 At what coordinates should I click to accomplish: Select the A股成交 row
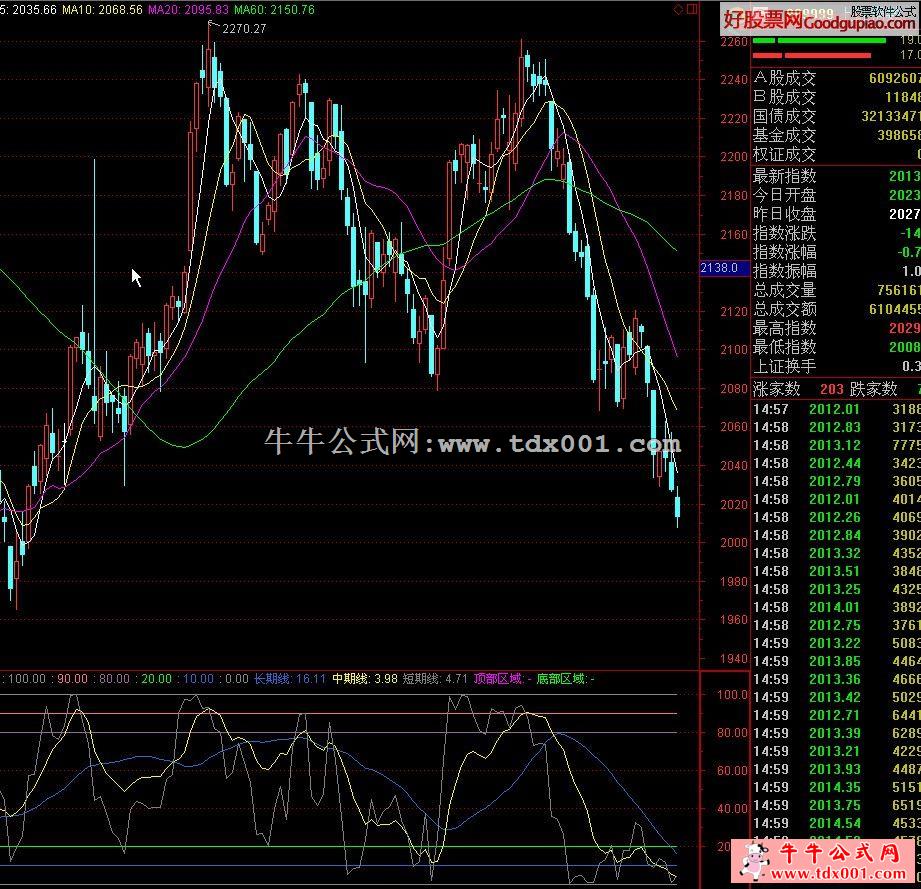[835, 78]
